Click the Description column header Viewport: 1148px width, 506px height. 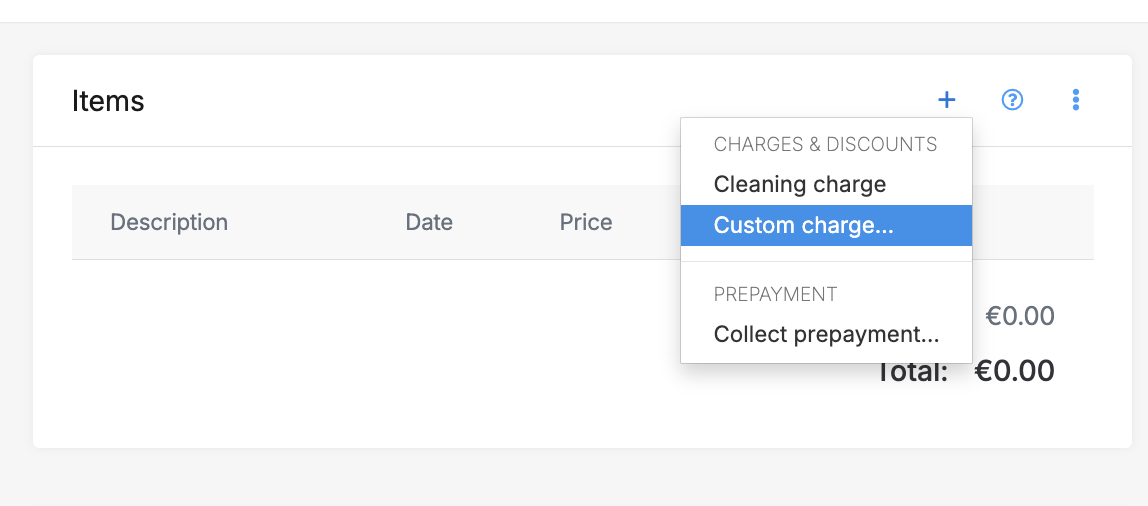click(x=169, y=222)
